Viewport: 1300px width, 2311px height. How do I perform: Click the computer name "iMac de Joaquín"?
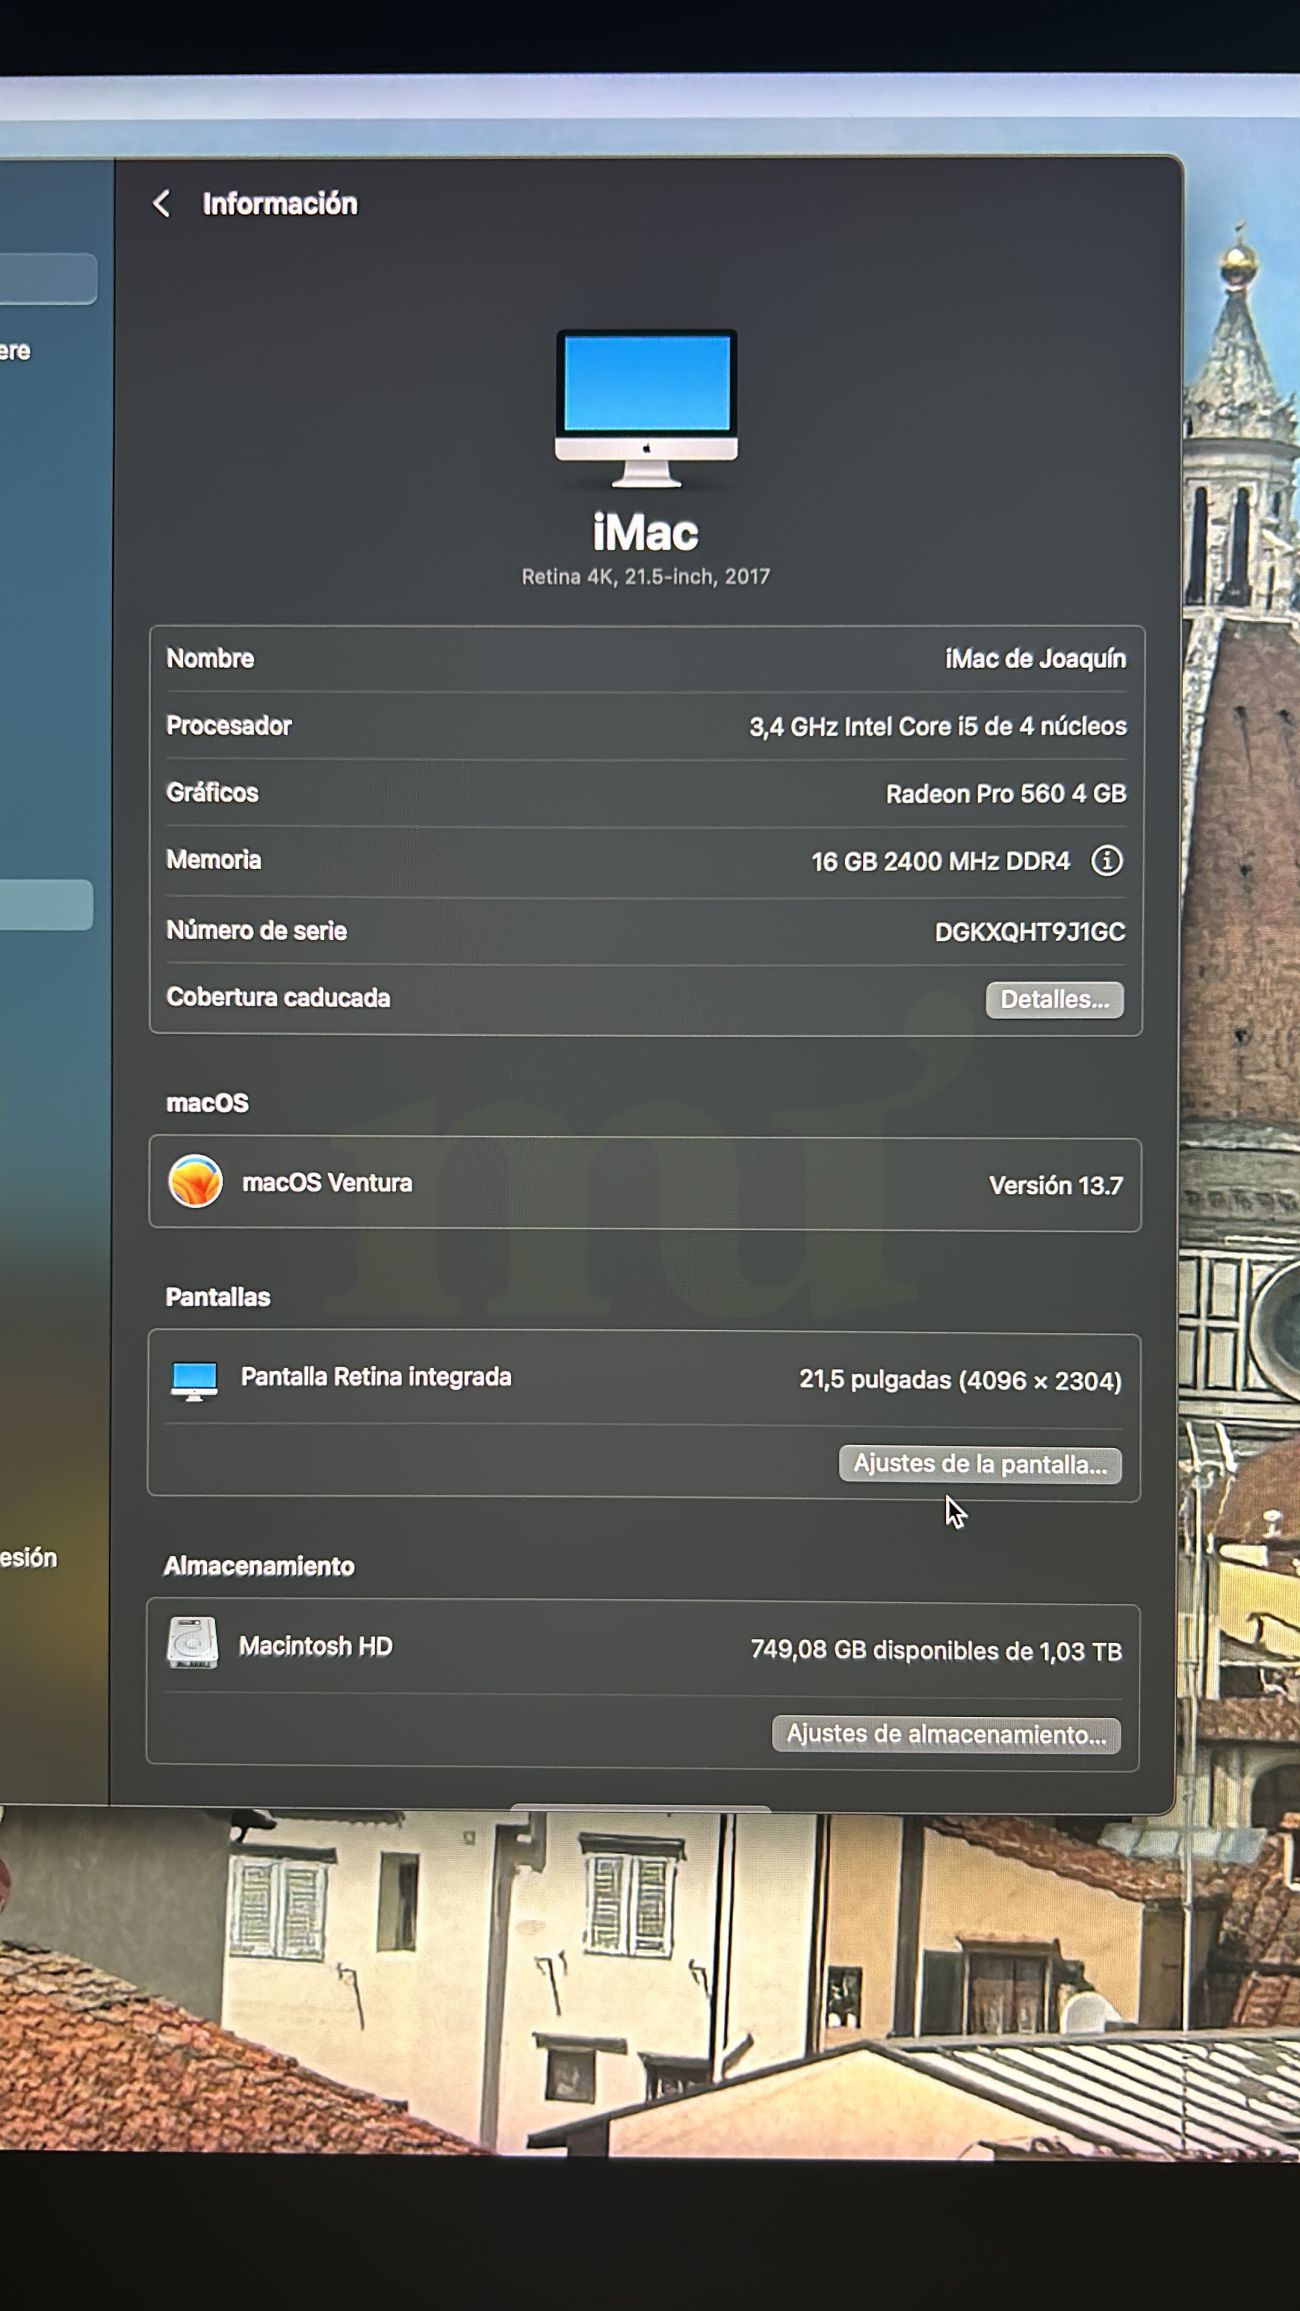[1035, 659]
